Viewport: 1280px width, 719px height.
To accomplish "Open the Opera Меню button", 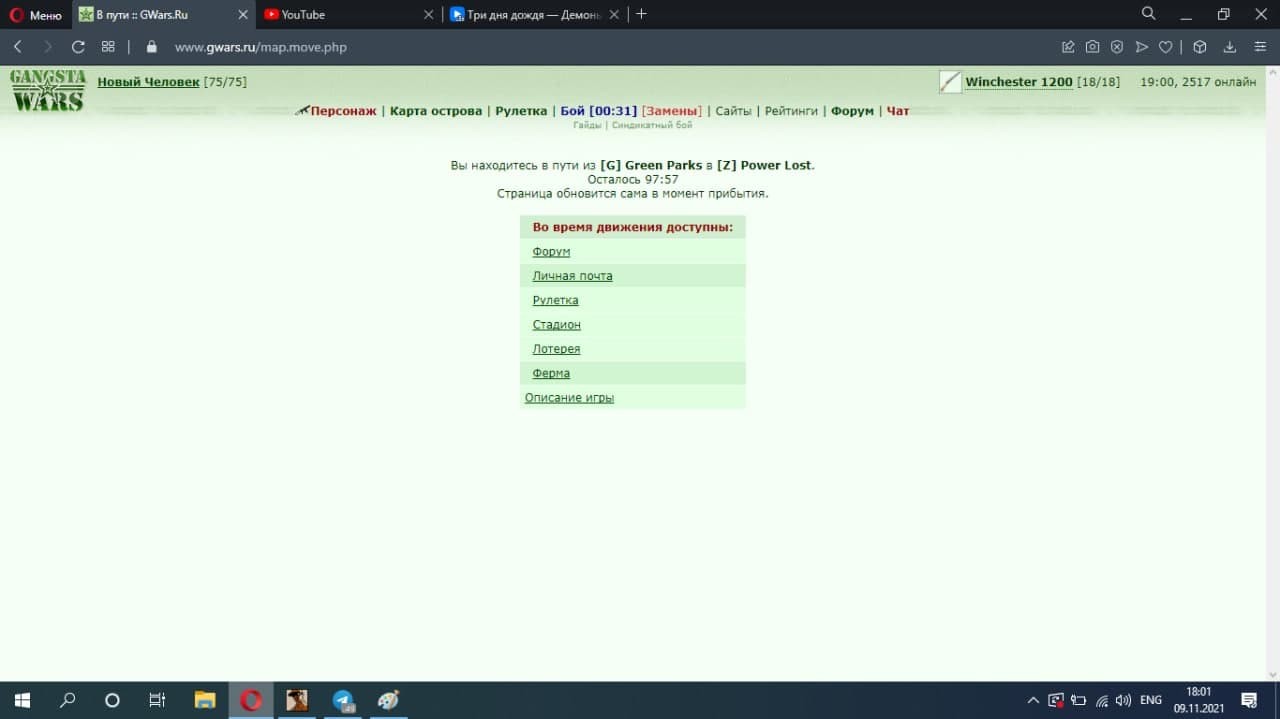I will point(36,15).
